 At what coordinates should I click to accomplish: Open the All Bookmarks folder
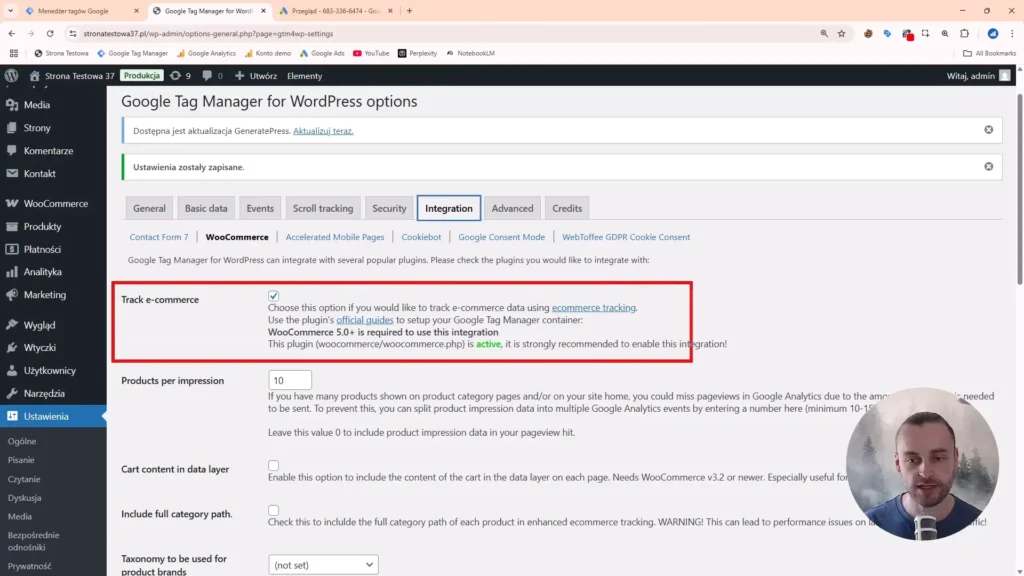click(989, 54)
